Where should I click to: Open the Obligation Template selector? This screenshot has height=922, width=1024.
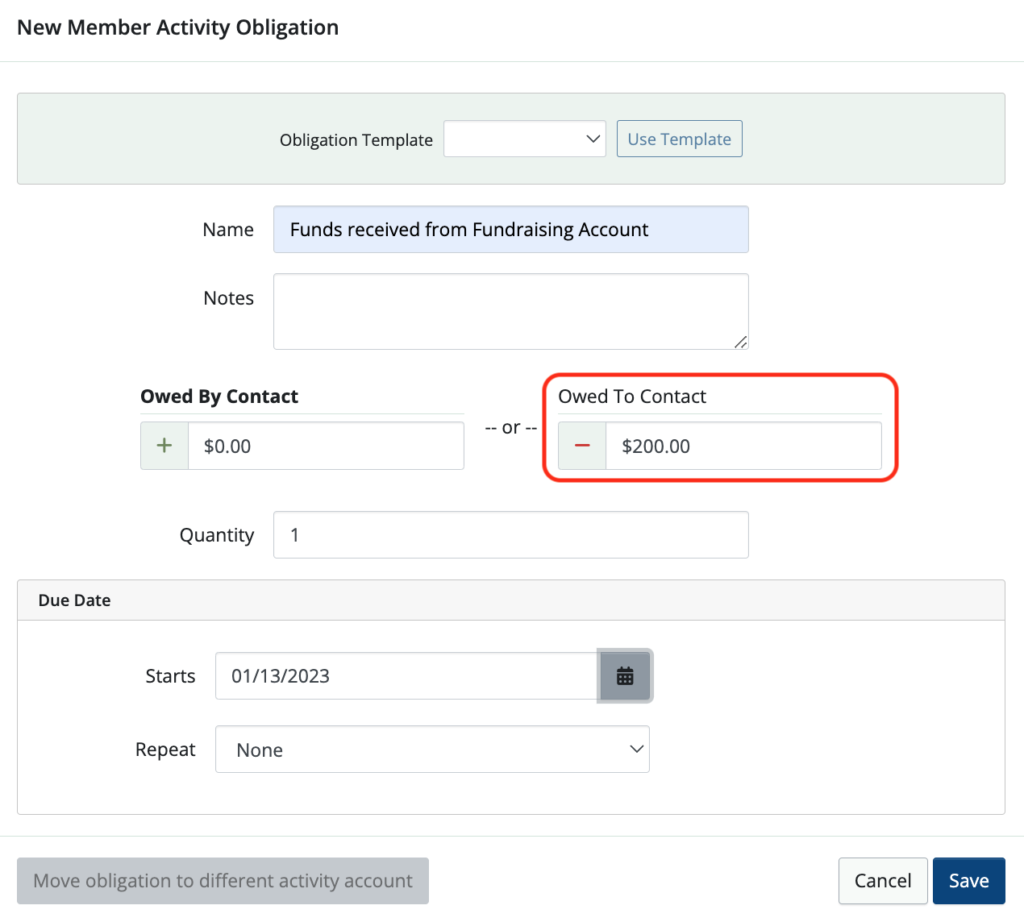[x=525, y=139]
